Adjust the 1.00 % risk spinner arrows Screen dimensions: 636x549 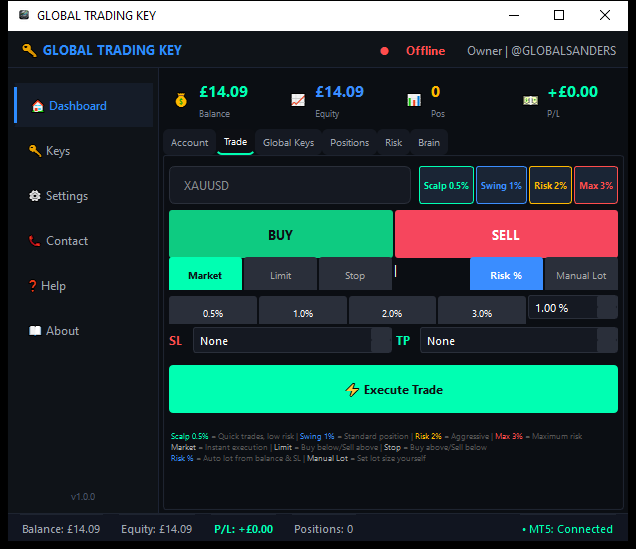click(607, 308)
